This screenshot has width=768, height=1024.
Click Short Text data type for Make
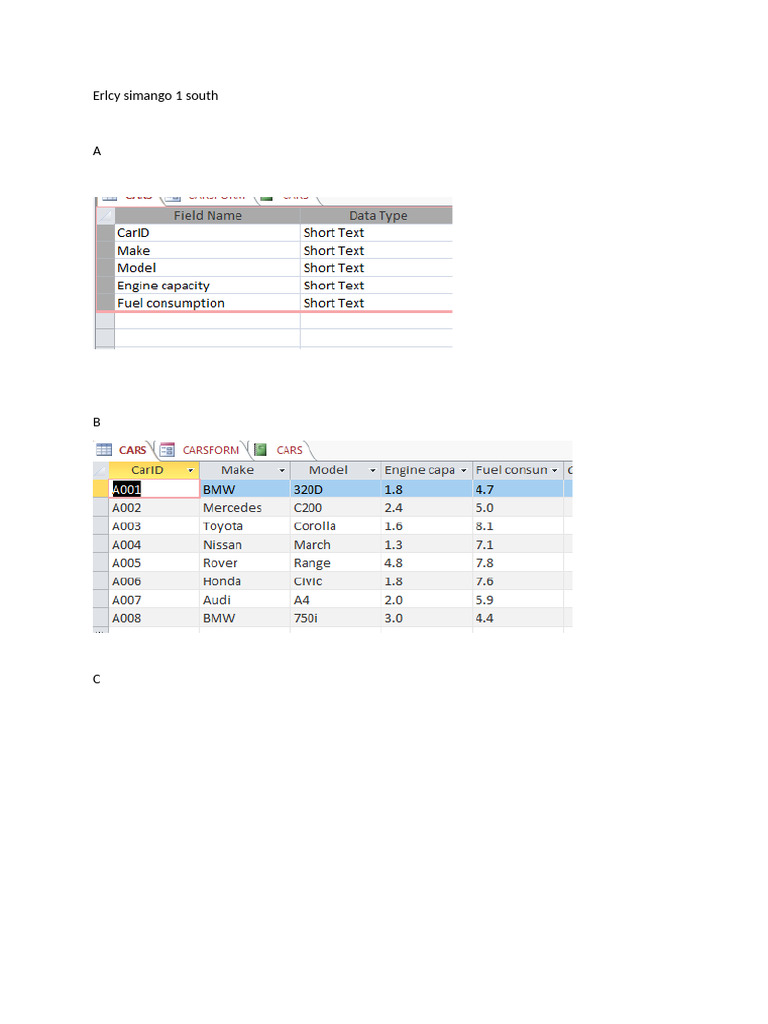coord(377,250)
